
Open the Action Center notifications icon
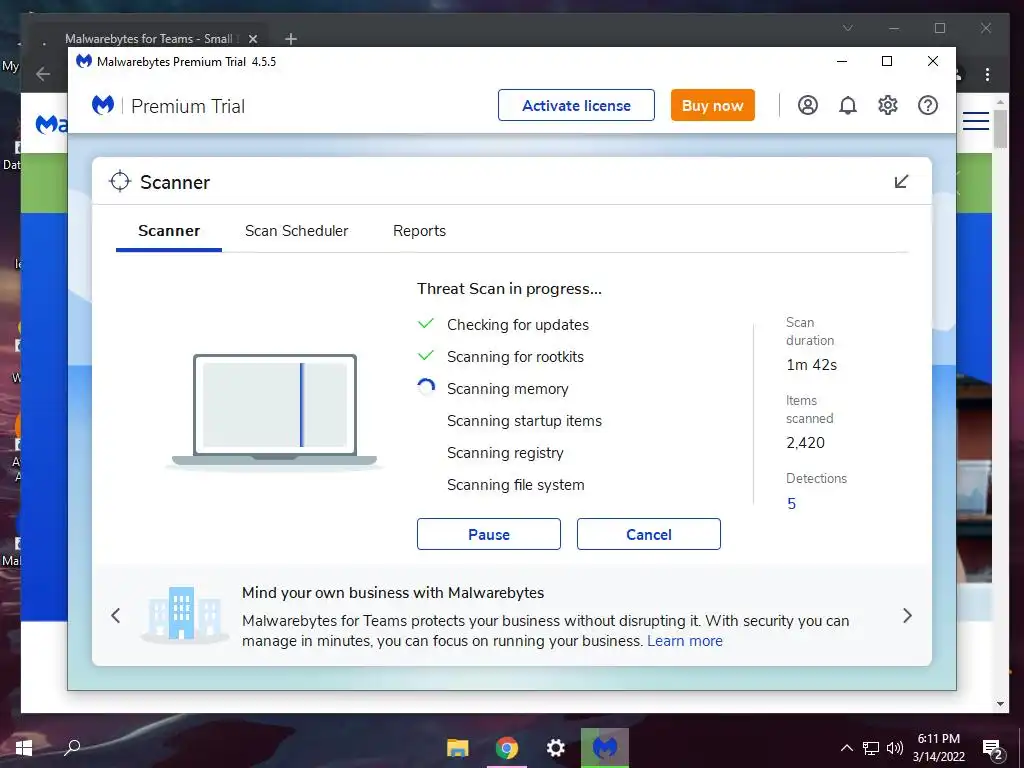click(x=993, y=749)
